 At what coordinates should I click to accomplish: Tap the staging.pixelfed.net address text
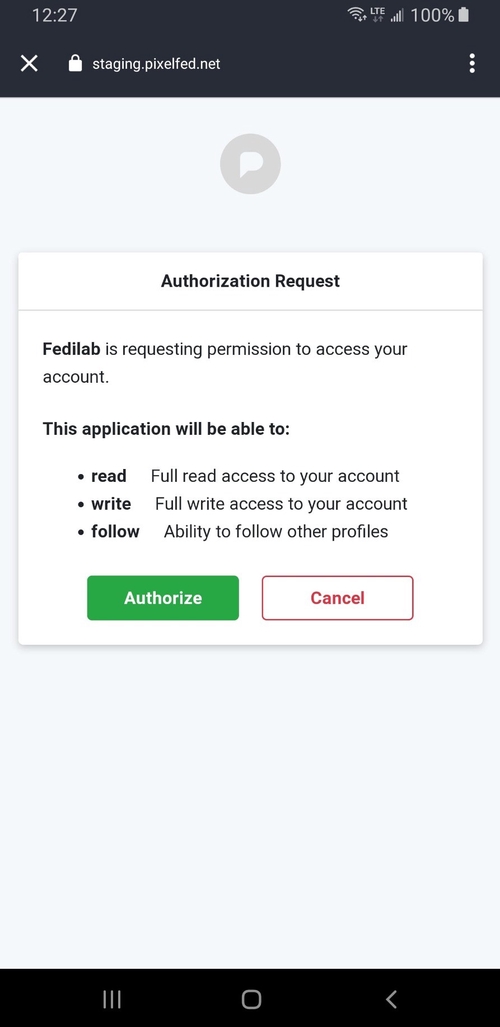tap(156, 64)
